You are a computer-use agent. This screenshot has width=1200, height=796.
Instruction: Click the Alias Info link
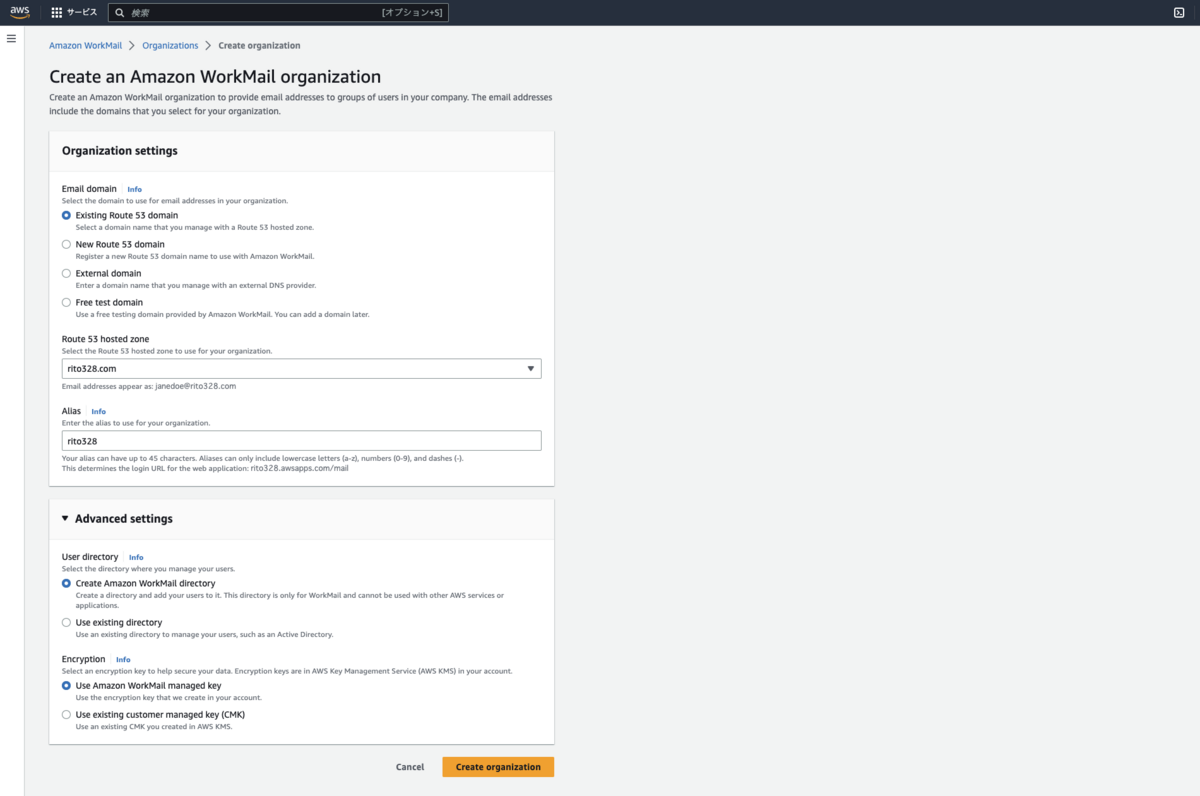click(98, 410)
